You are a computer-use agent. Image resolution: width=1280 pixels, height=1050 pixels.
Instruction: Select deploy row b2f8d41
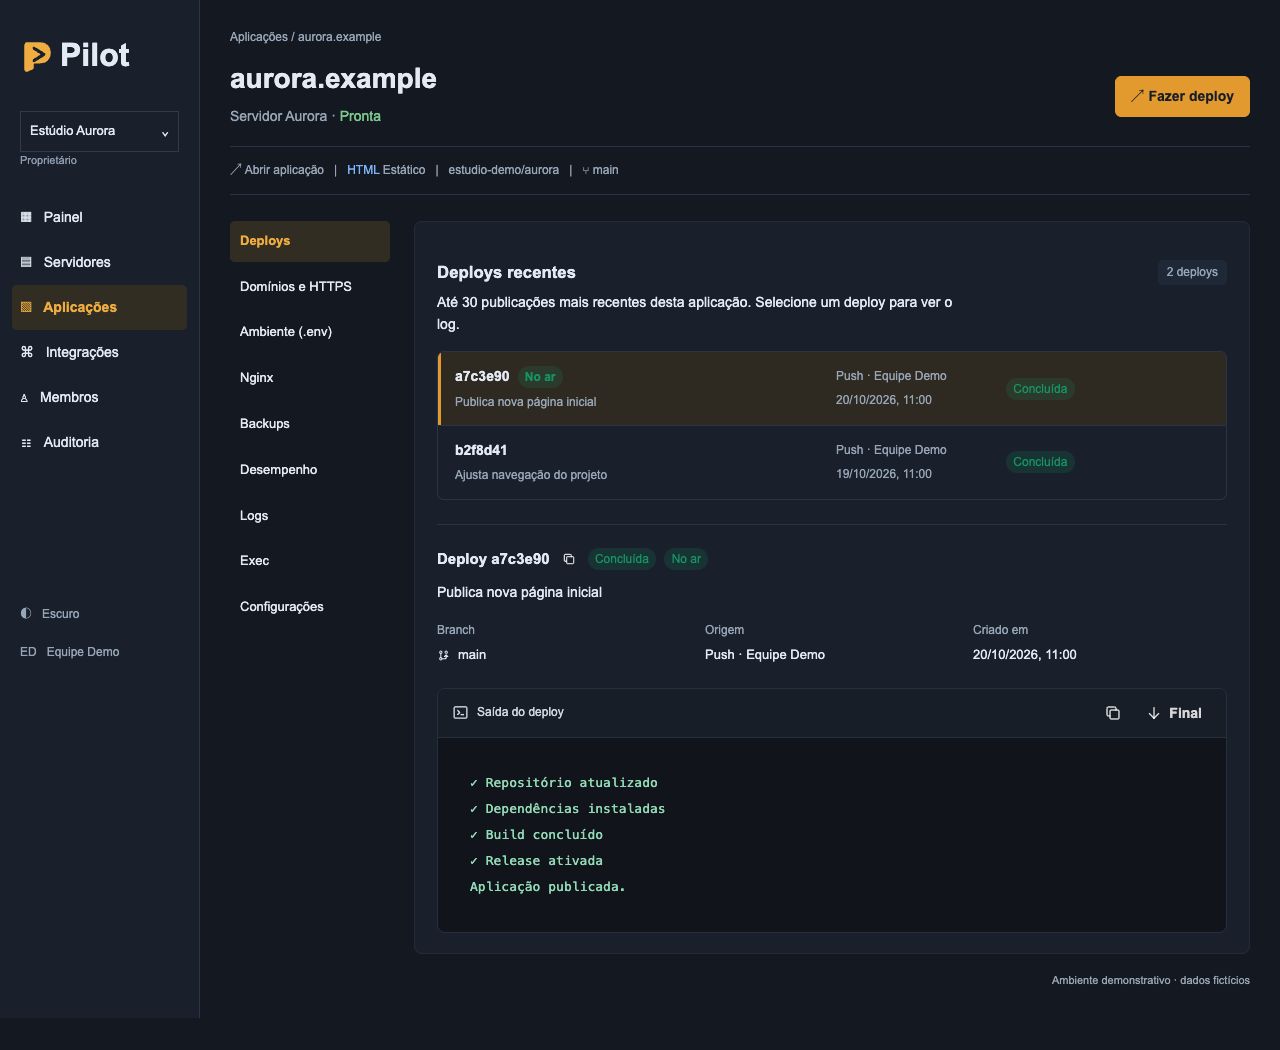832,462
